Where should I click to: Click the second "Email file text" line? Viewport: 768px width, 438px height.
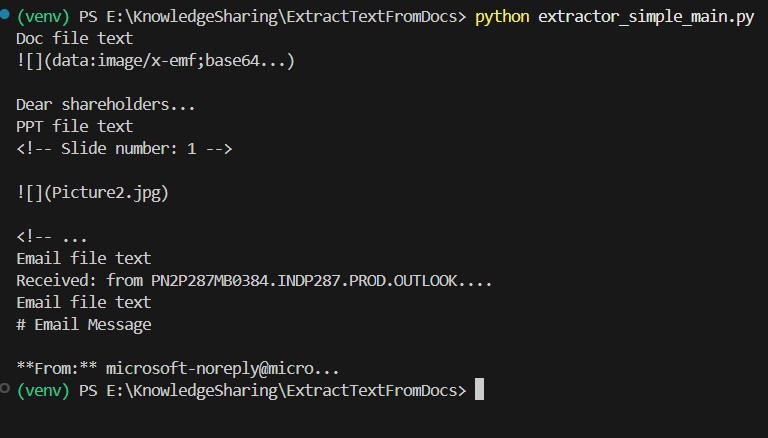pos(83,302)
